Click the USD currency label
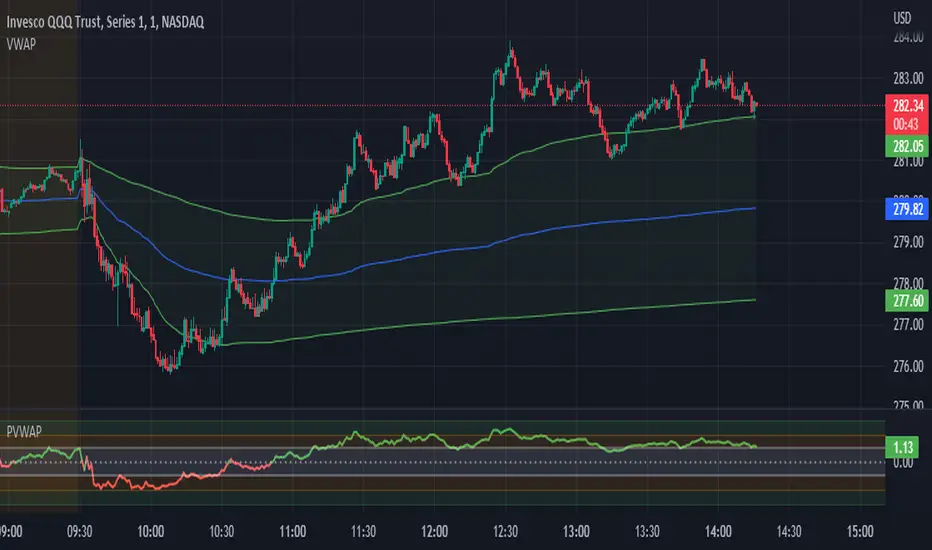This screenshot has width=932, height=550. pos(902,18)
